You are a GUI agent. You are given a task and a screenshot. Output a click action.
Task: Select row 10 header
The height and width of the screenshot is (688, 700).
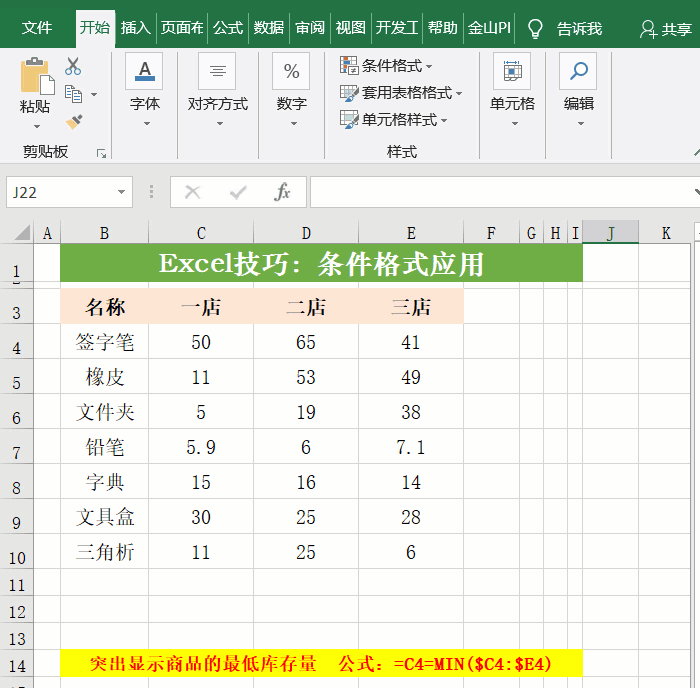click(17, 551)
